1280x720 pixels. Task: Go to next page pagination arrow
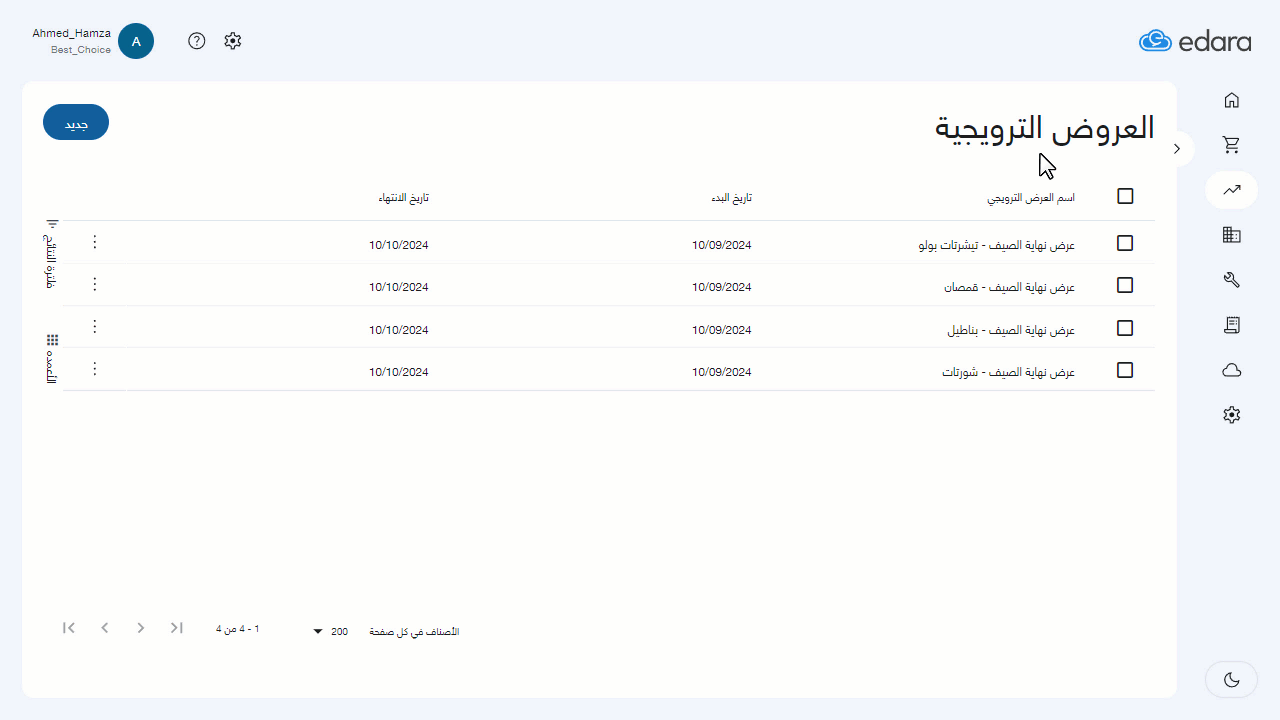point(141,628)
